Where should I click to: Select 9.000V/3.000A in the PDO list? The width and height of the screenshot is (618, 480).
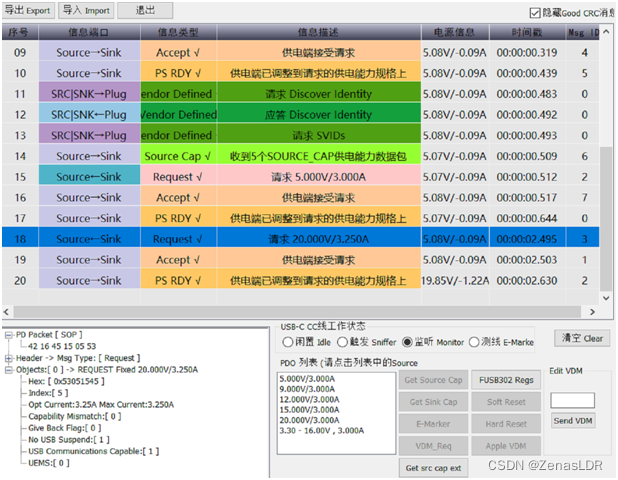[x=307, y=389]
